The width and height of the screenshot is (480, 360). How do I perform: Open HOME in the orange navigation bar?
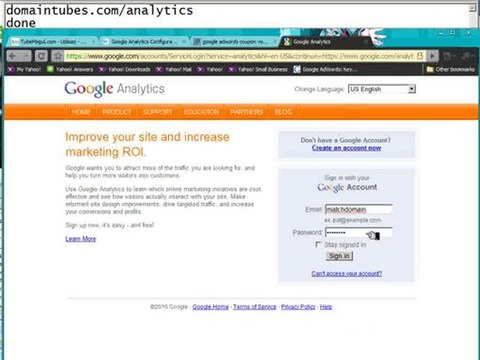[81, 112]
